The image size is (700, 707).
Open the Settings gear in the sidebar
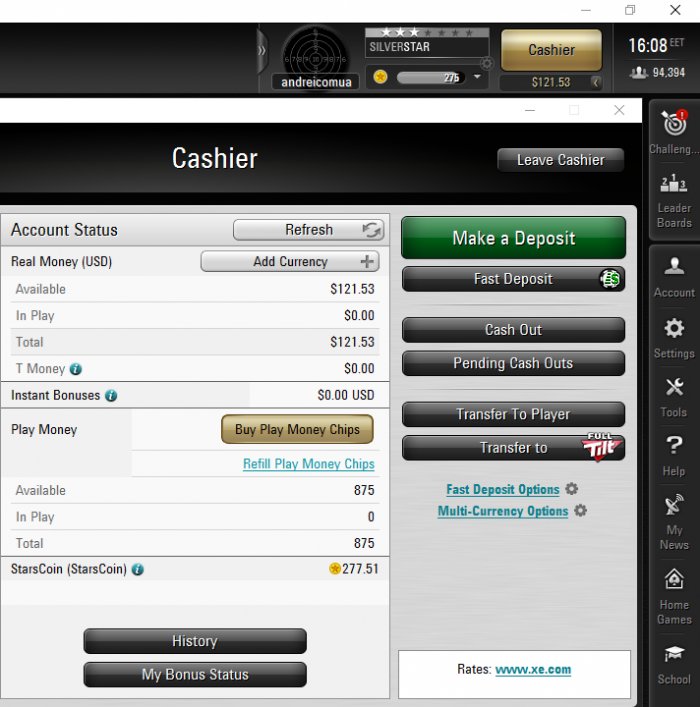pos(674,328)
